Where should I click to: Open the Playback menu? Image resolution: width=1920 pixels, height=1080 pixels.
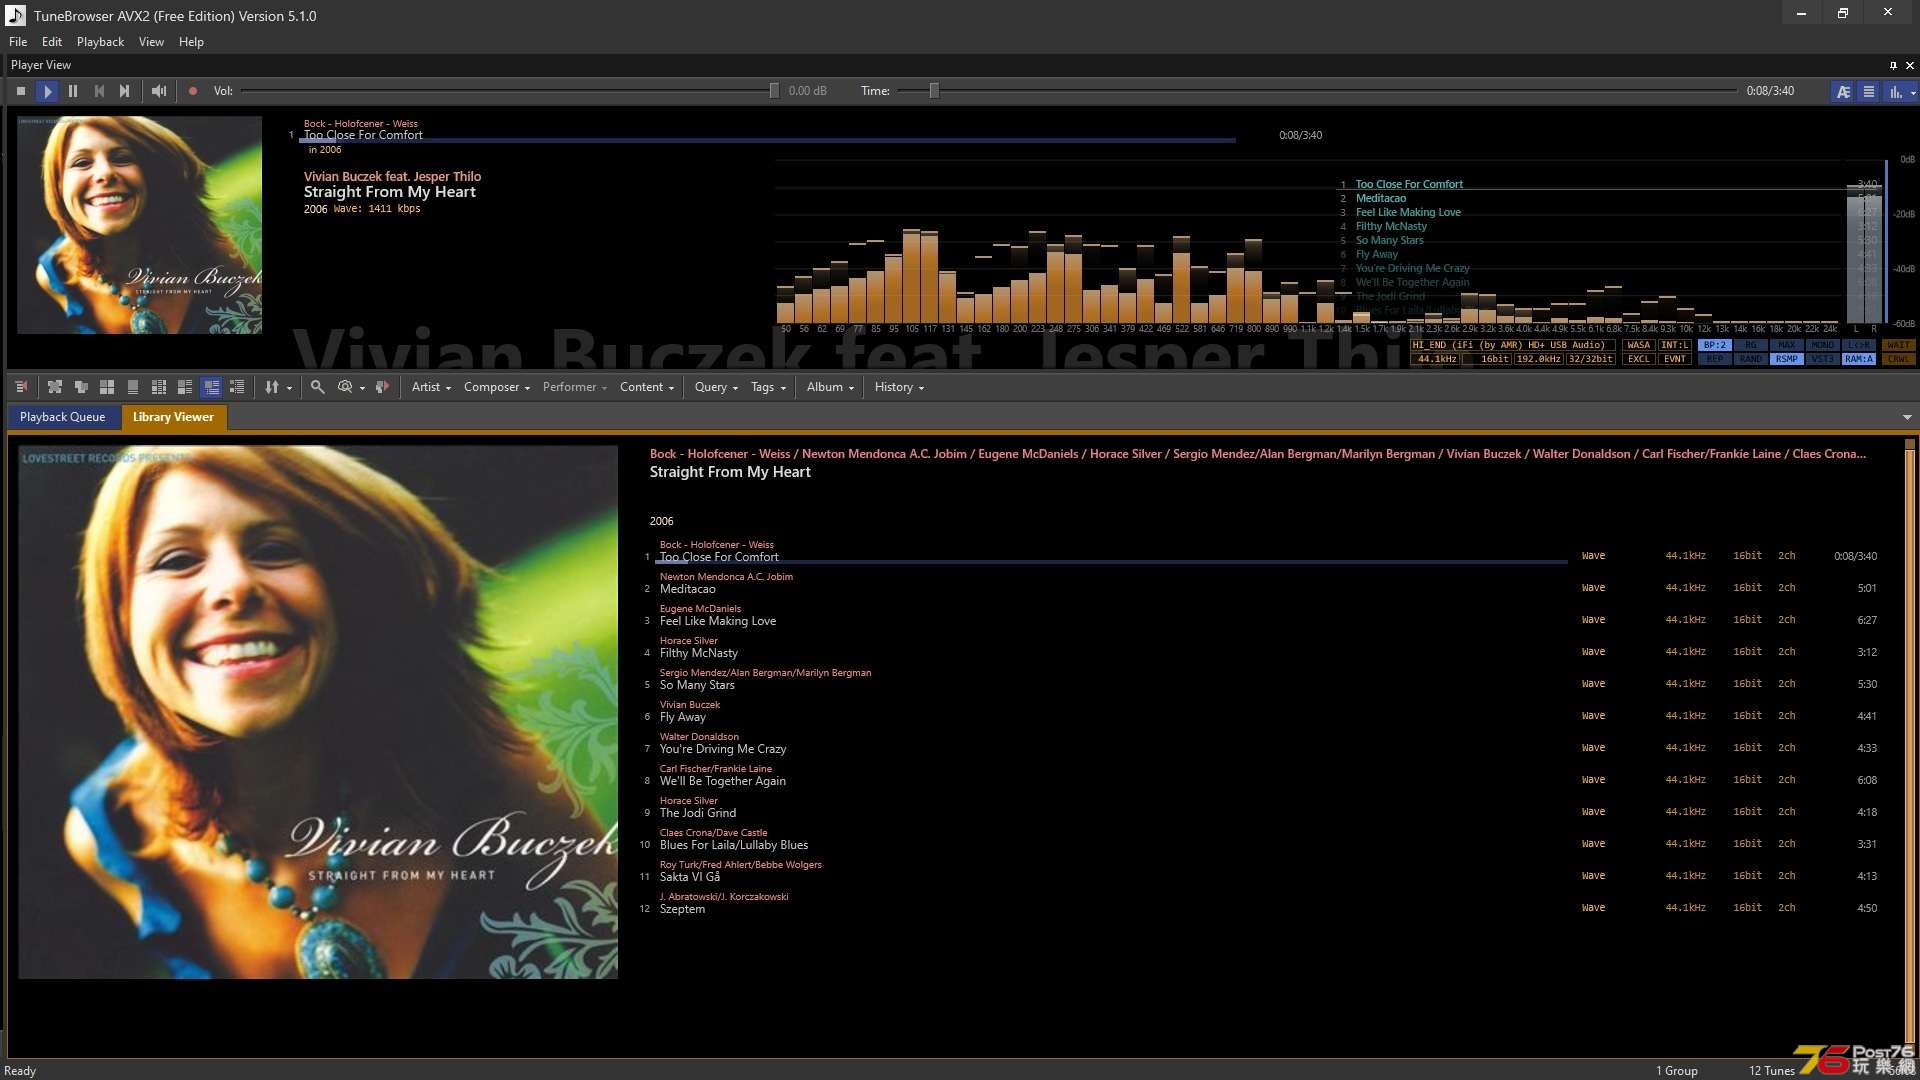pyautogui.click(x=100, y=42)
